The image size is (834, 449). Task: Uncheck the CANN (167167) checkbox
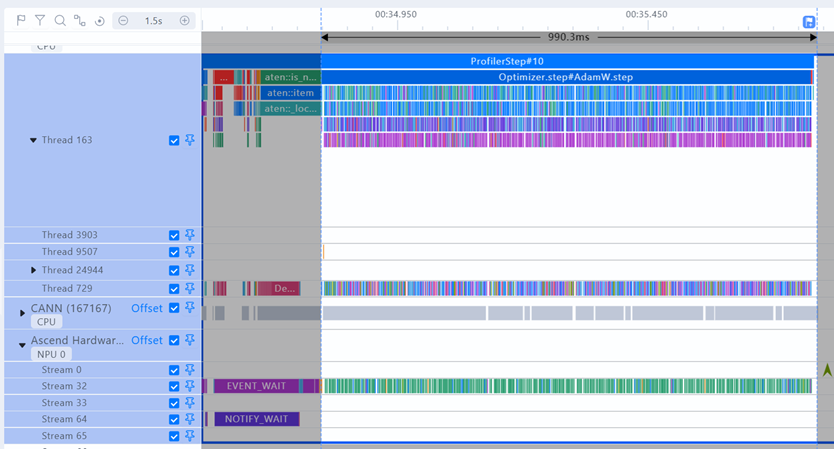coord(174,308)
